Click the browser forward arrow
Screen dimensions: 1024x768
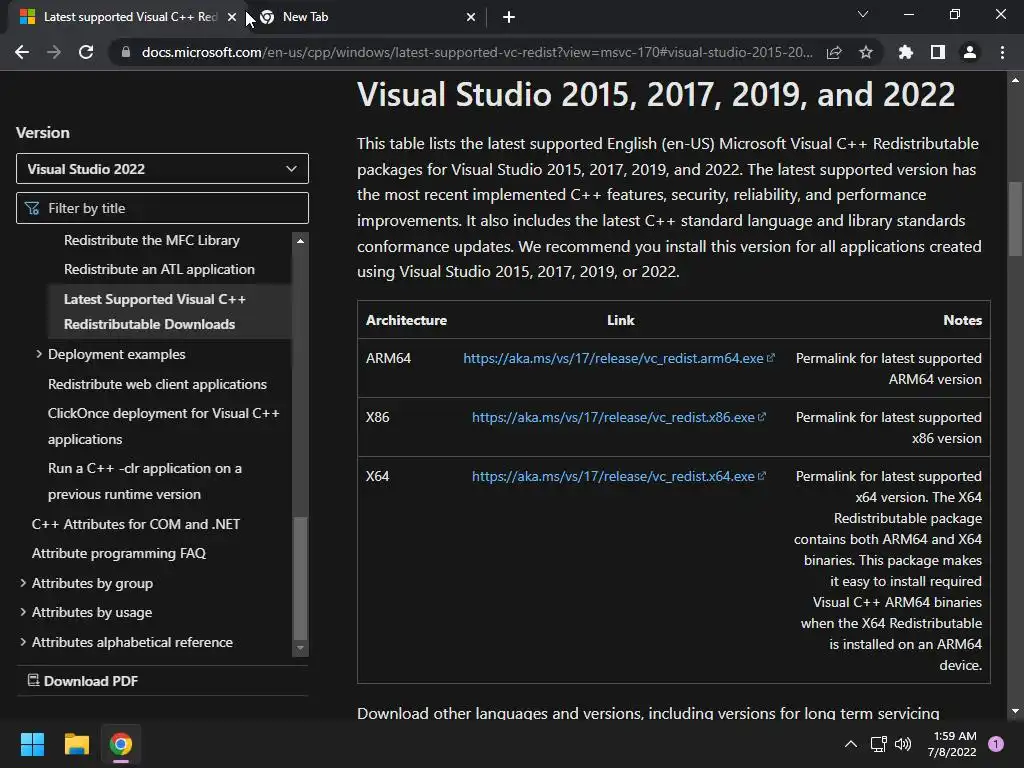pos(54,52)
